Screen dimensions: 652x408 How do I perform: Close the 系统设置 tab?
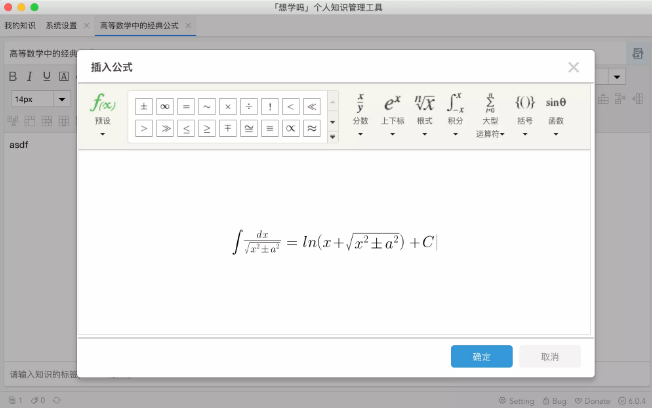pos(86,26)
